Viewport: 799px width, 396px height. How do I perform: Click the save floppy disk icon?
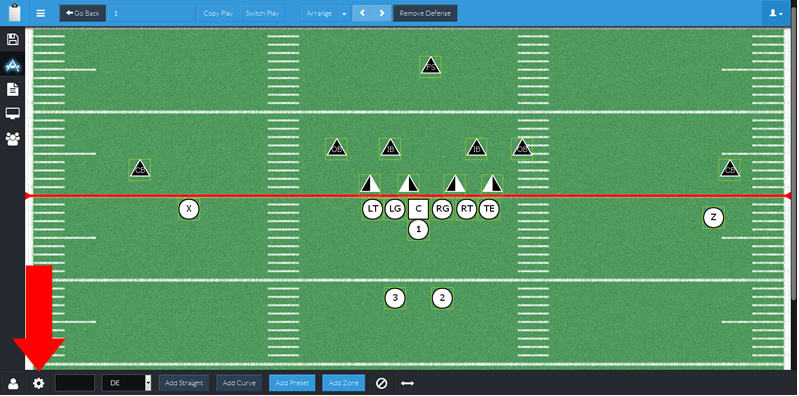point(12,40)
